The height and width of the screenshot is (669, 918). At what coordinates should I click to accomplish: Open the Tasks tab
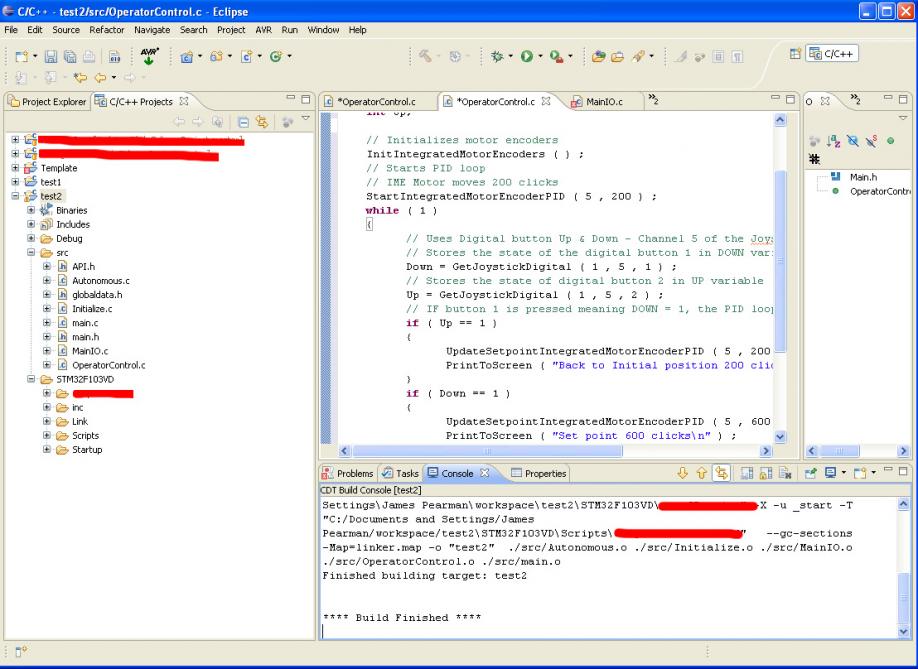[400, 474]
